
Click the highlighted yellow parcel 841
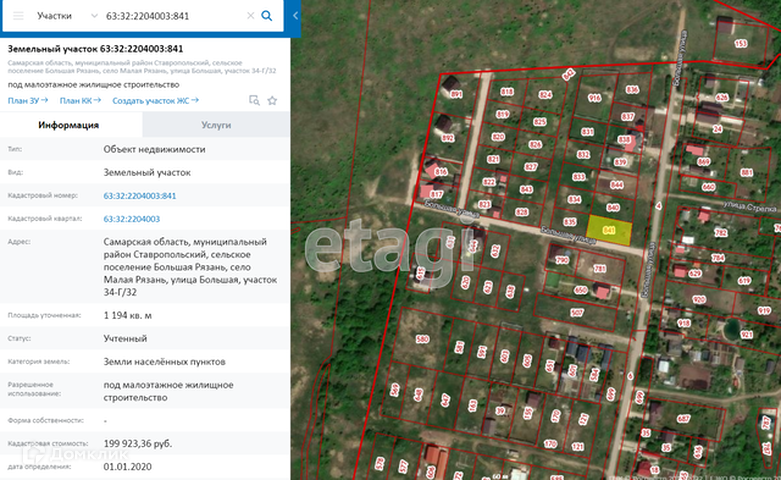(x=609, y=230)
